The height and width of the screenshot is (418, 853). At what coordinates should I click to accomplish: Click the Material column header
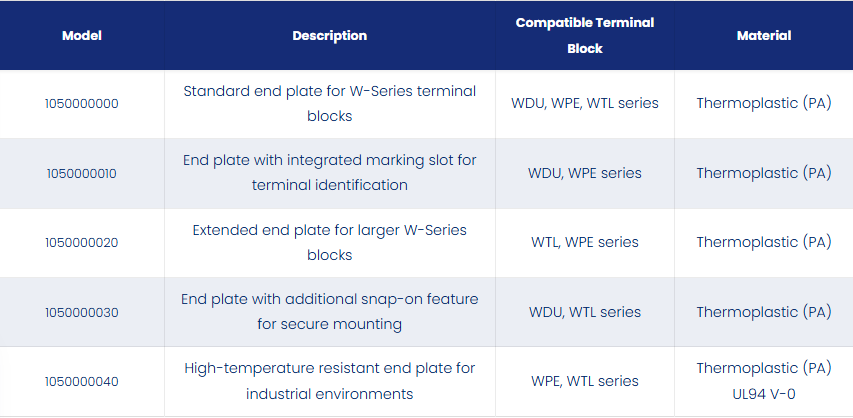(x=764, y=35)
